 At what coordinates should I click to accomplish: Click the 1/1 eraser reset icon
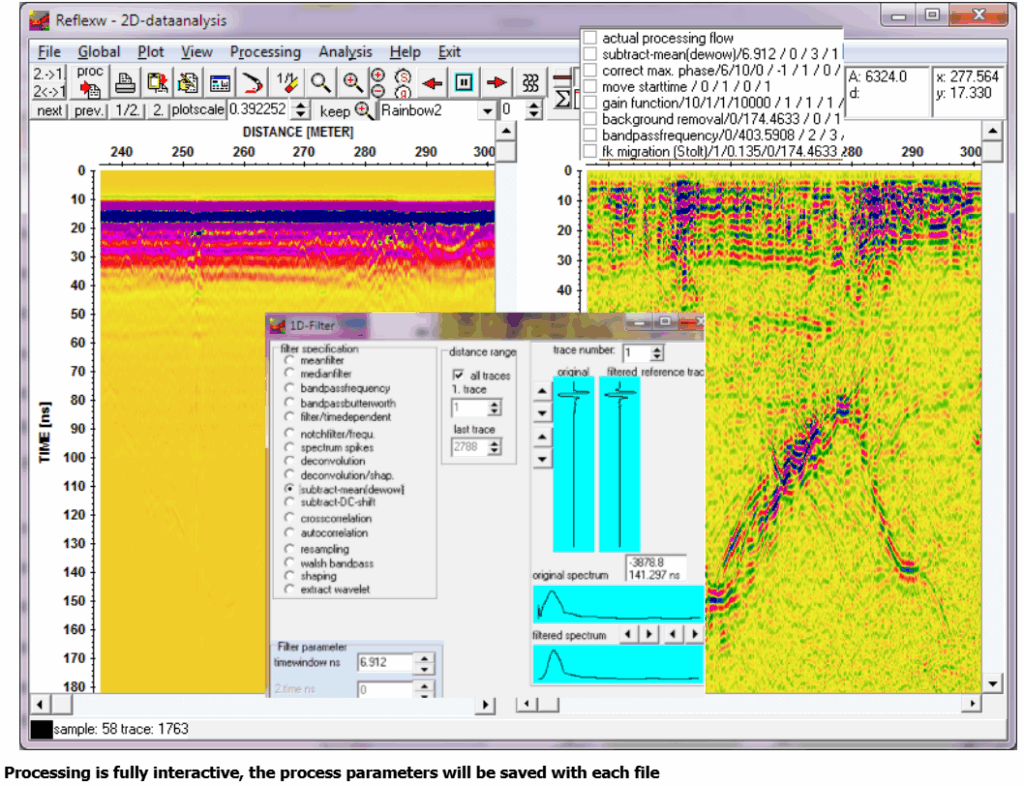(287, 83)
